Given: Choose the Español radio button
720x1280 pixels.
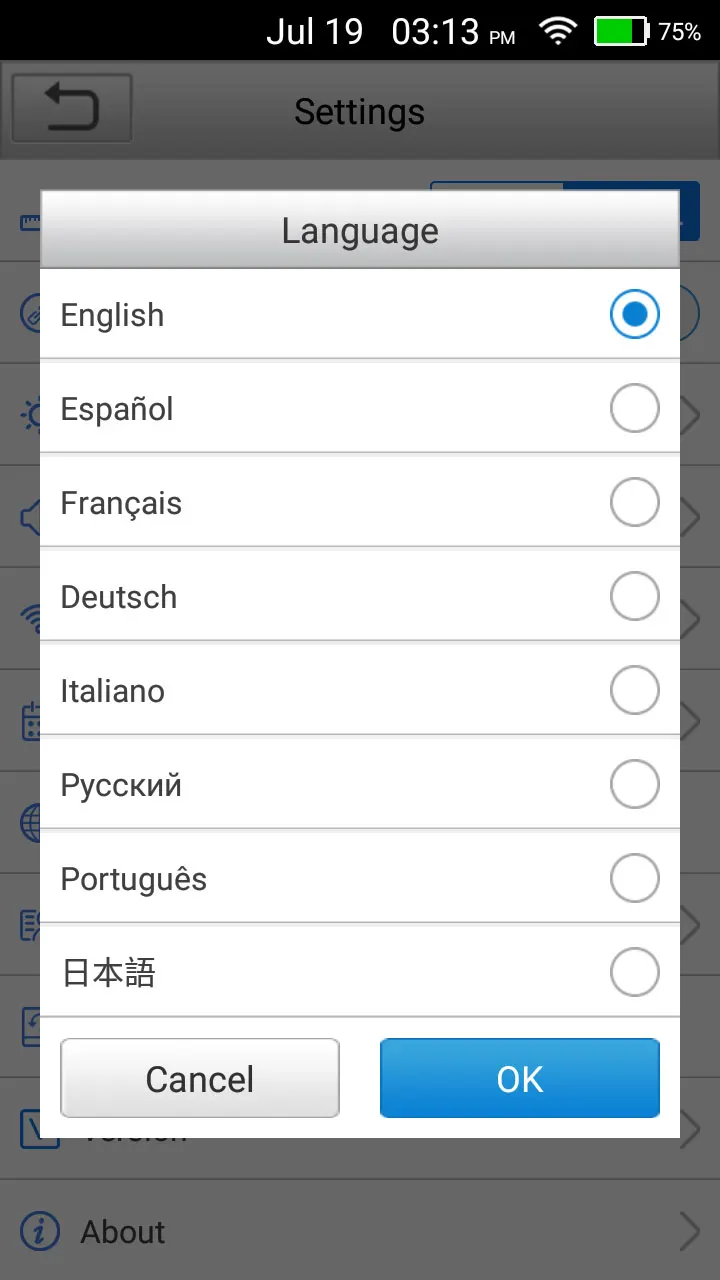Looking at the screenshot, I should 634,409.
